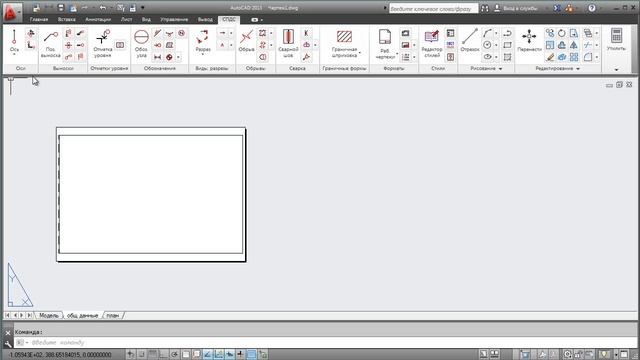Open the arc tool dropdown arrow
The height and width of the screenshot is (360, 640).
point(496,33)
